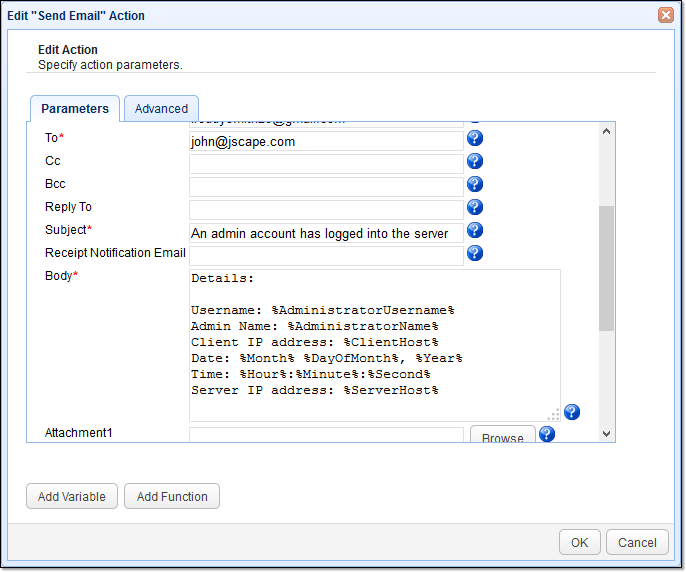Click the scroll up arrow in parameters panel
The height and width of the screenshot is (572, 686).
pyautogui.click(x=606, y=131)
